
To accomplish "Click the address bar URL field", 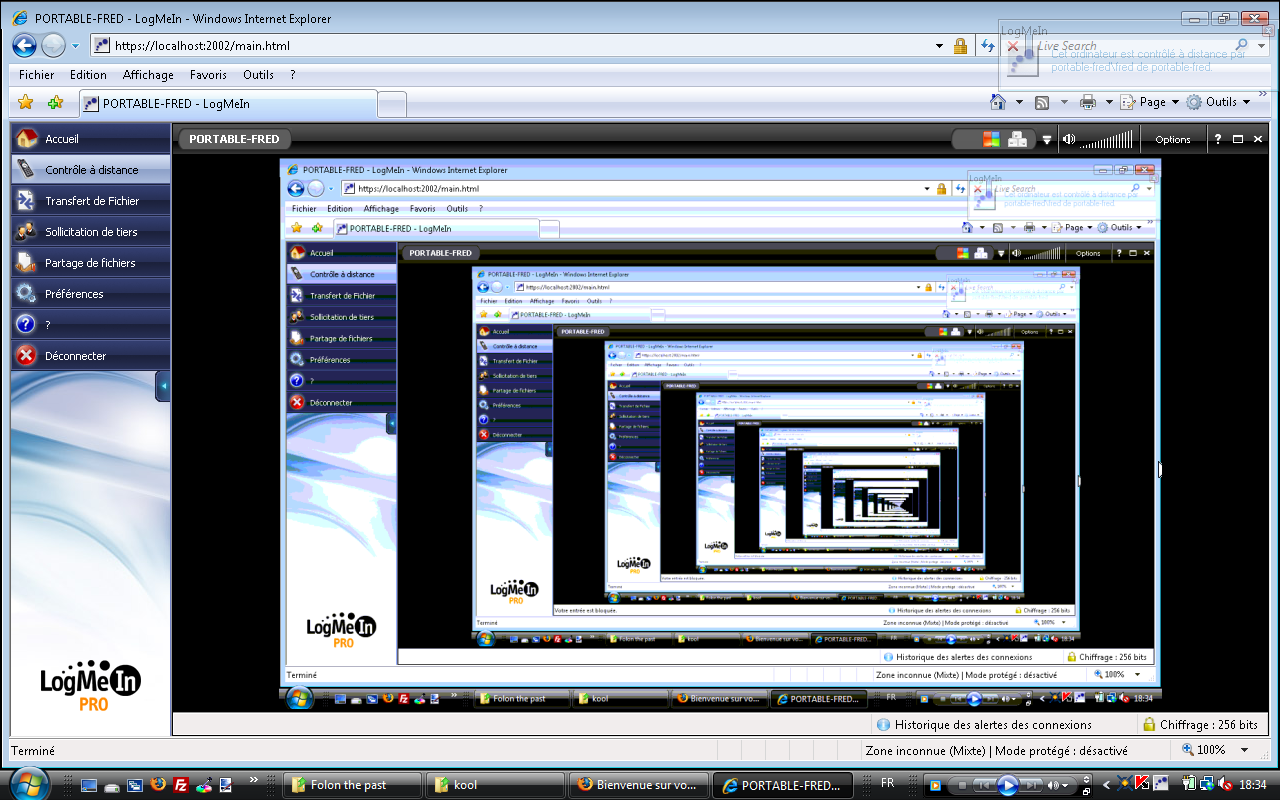I will coord(510,46).
